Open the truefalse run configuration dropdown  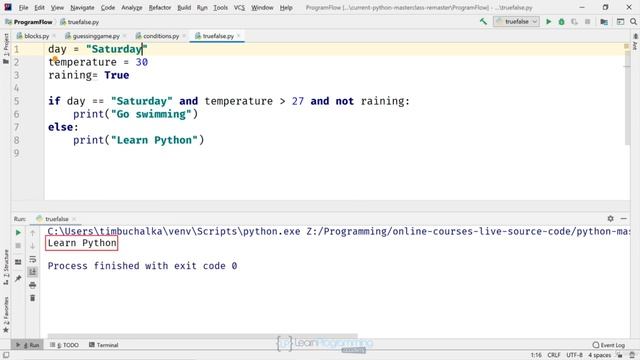pyautogui.click(x=516, y=22)
